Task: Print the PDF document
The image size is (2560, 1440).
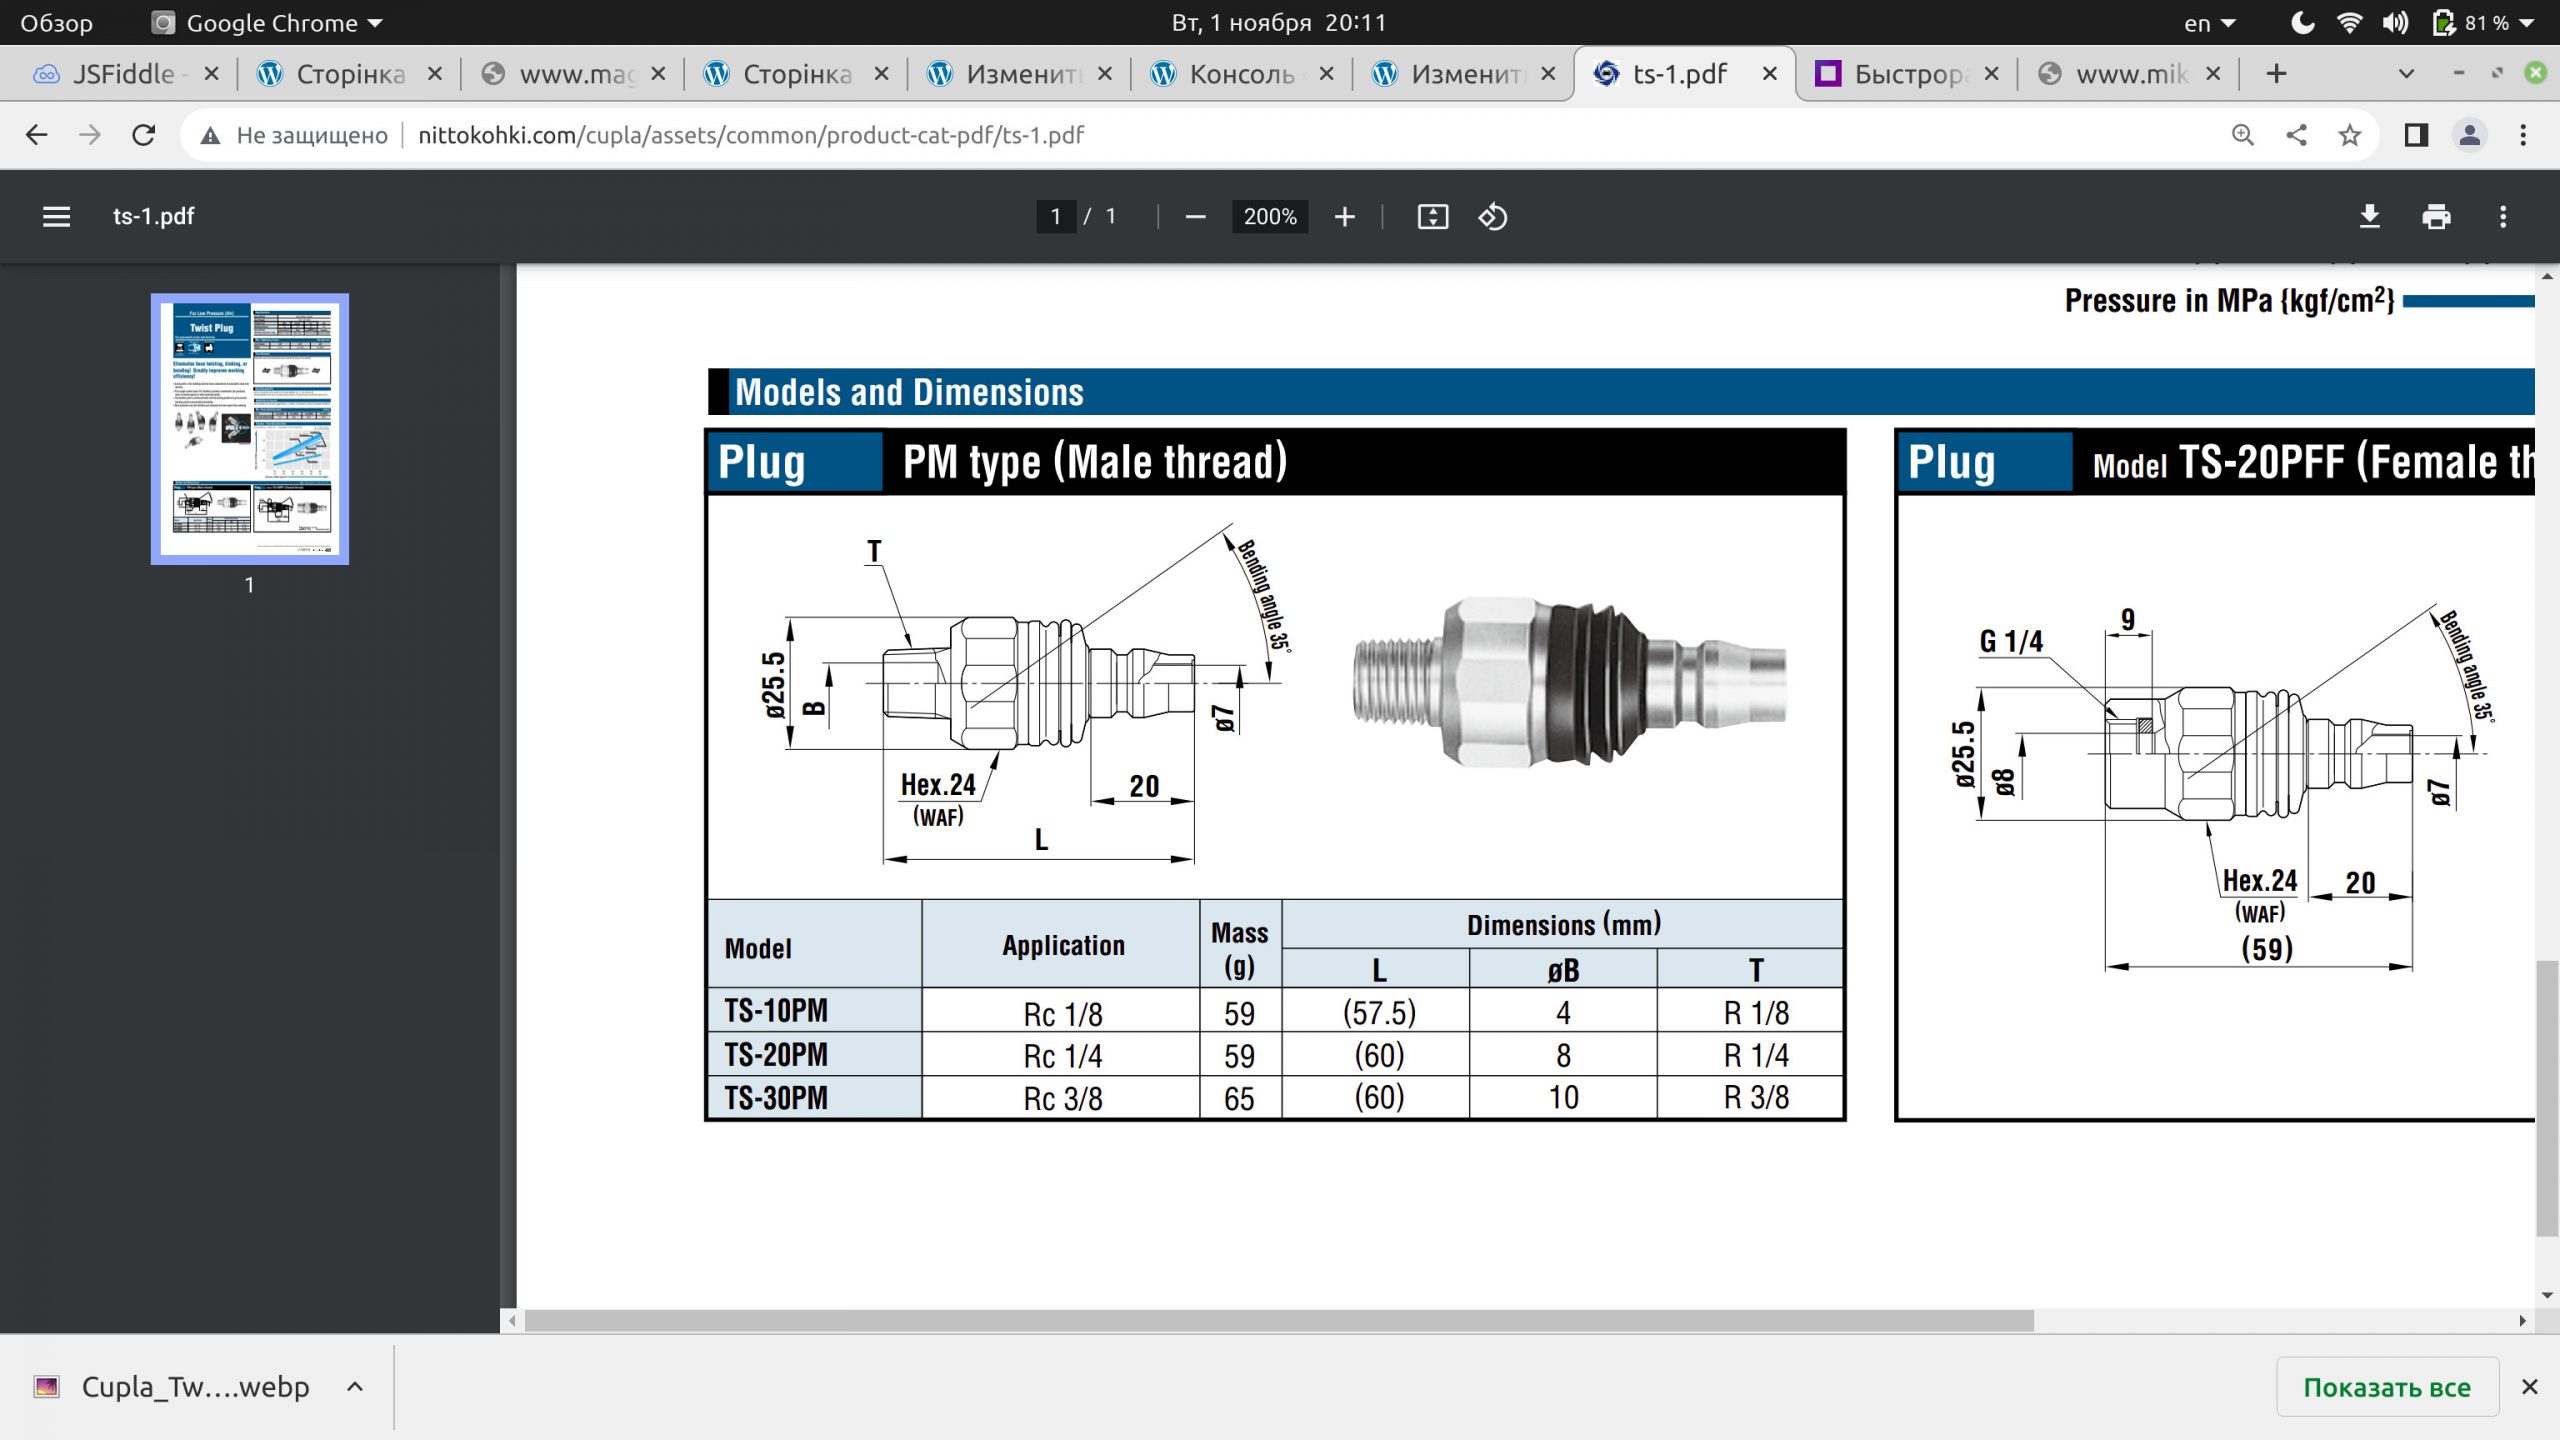Action: pyautogui.click(x=2436, y=217)
